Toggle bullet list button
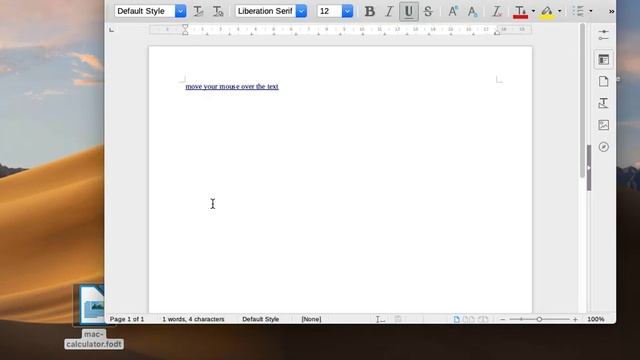 coord(578,11)
